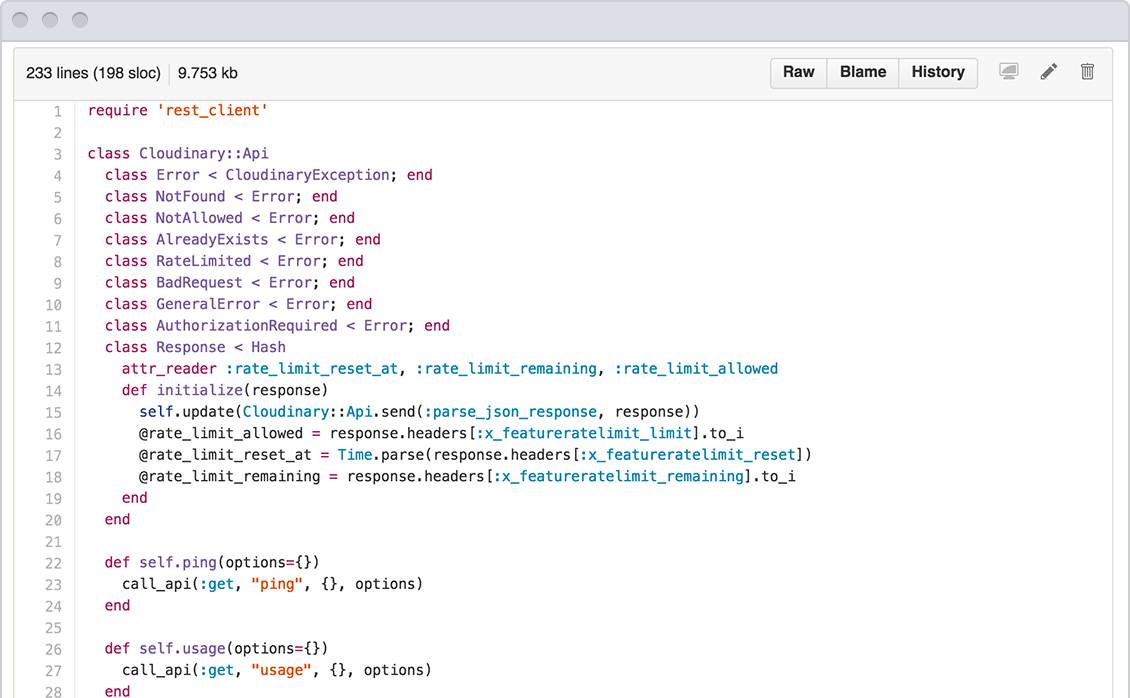This screenshot has width=1130, height=698.
Task: Select line number 14
Action: [x=53, y=391]
